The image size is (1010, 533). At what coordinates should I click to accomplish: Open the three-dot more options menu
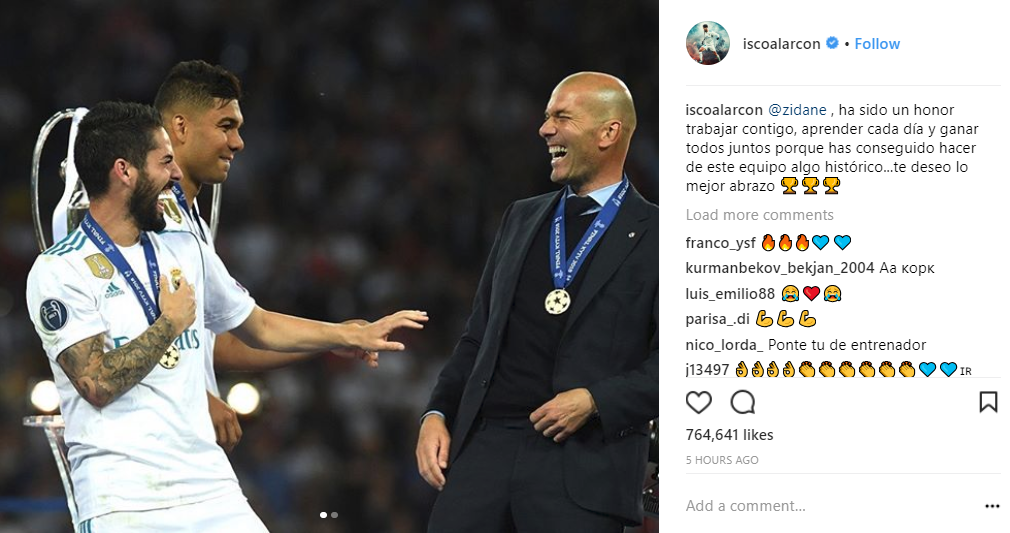[x=992, y=506]
